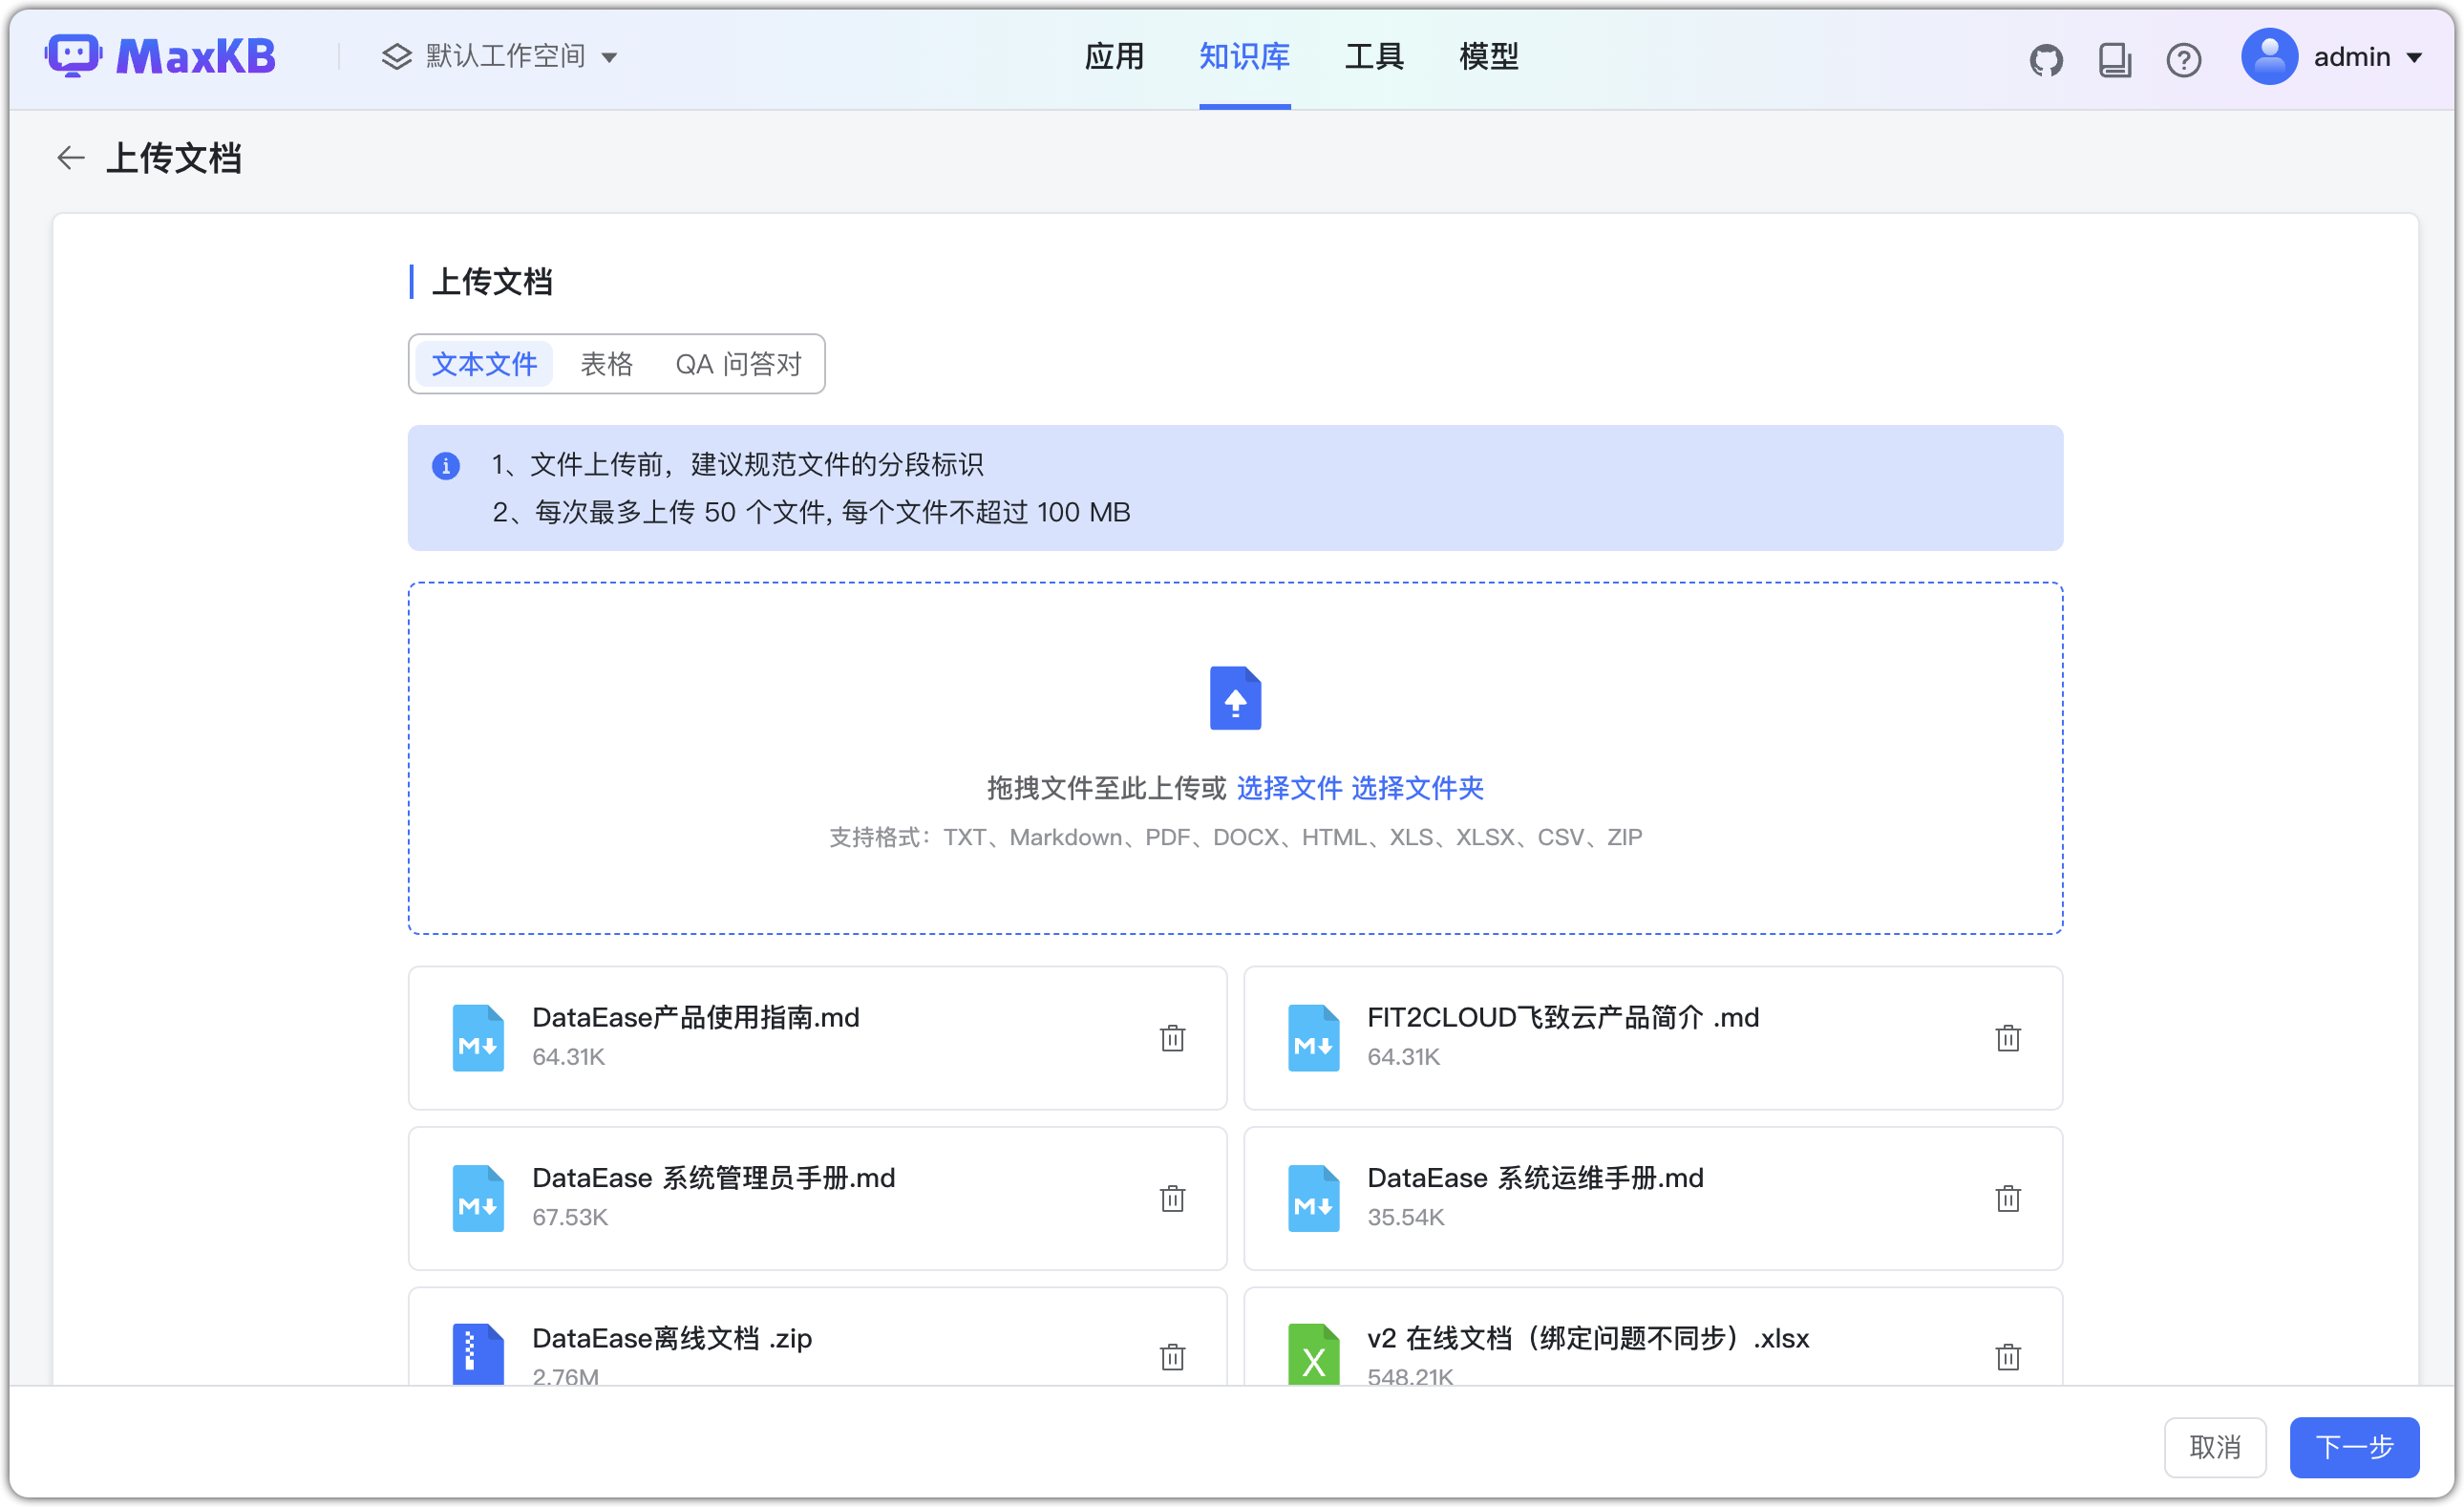Open the 工具 menu
2464x1507 pixels.
coord(1373,56)
